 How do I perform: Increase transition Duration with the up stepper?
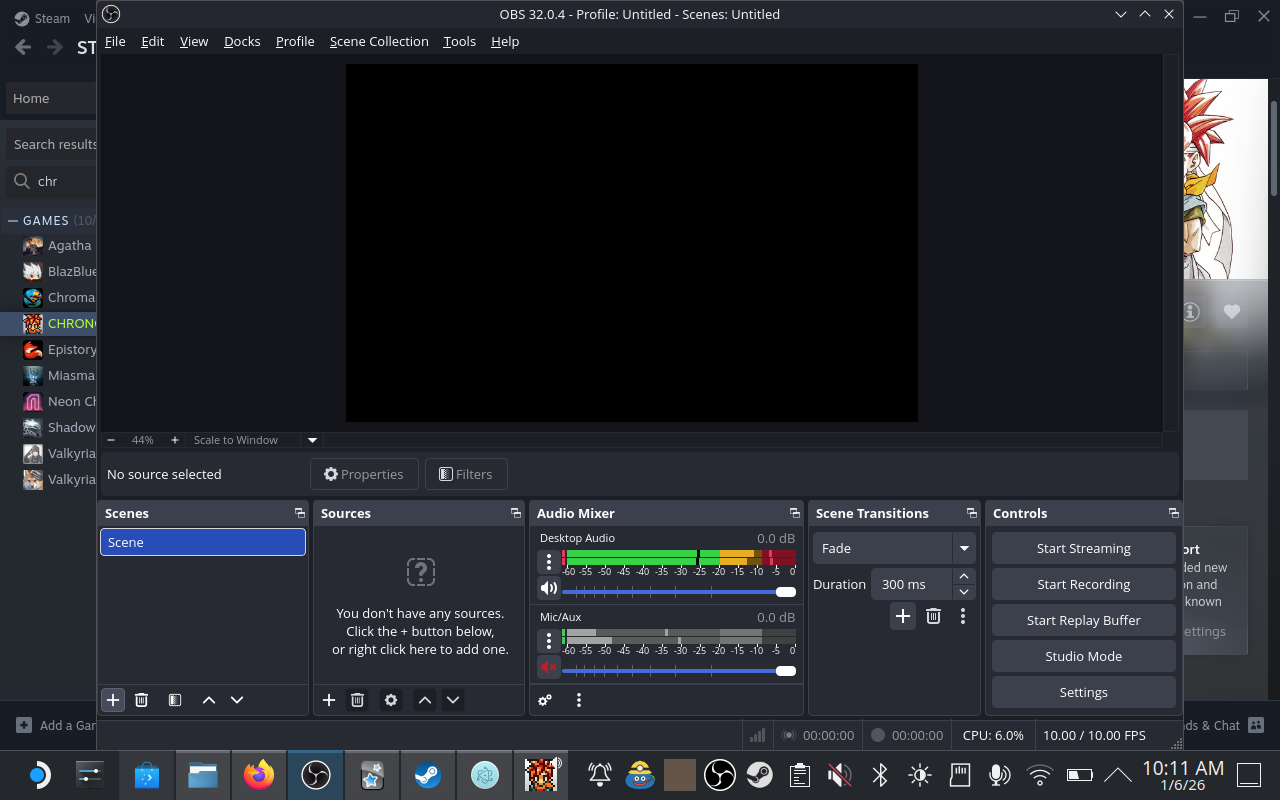point(963,576)
